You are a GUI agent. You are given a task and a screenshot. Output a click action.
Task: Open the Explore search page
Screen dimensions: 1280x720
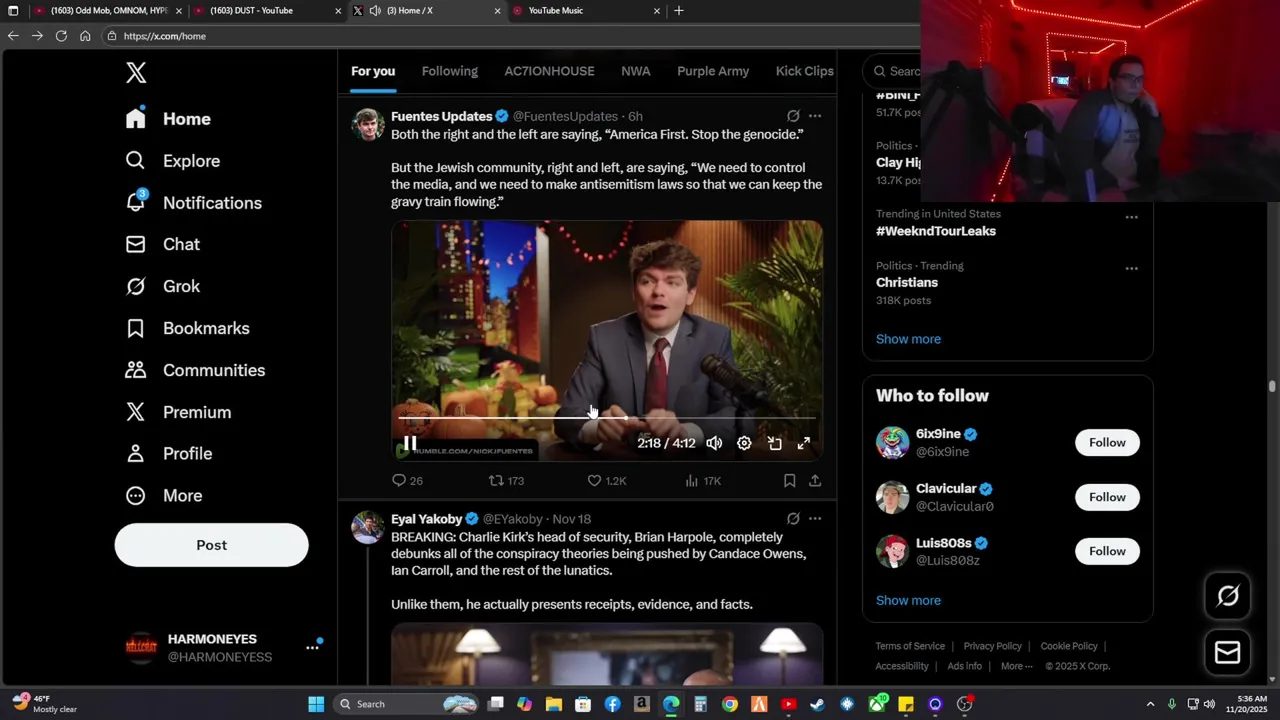[x=172, y=161]
